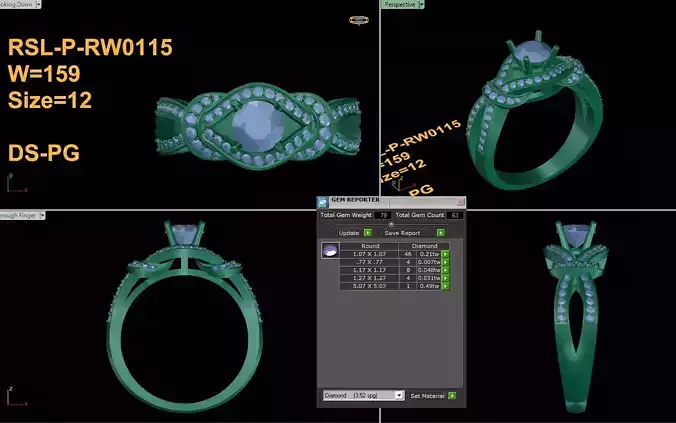676x423 pixels.
Task: Select the 1.27 X 1.27 size cell
Action: point(369,278)
